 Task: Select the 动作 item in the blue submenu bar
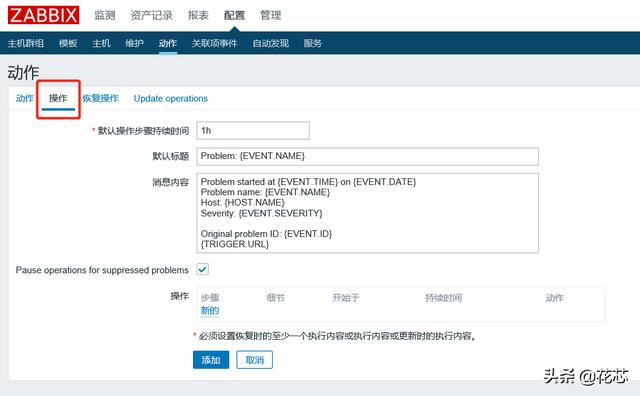pyautogui.click(x=168, y=43)
